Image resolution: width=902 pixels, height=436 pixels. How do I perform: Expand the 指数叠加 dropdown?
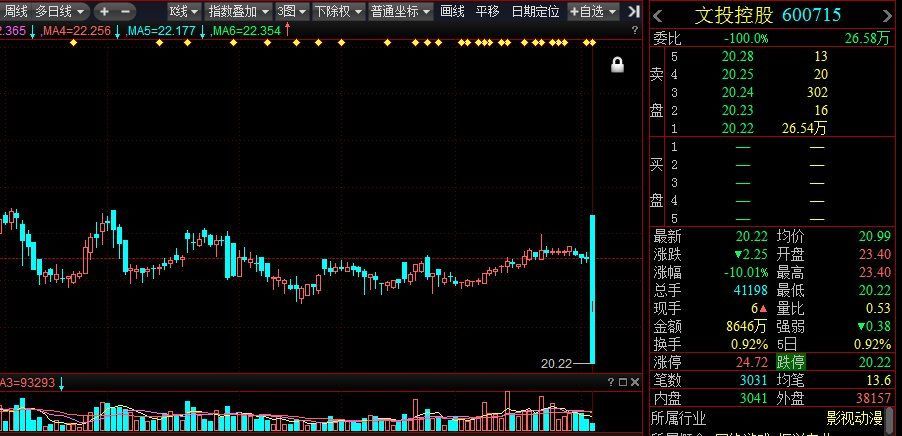coord(238,11)
